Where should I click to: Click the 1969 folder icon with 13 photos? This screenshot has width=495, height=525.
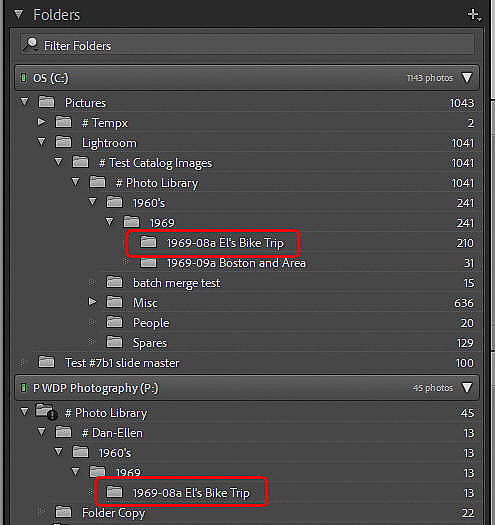pyautogui.click(x=97, y=472)
